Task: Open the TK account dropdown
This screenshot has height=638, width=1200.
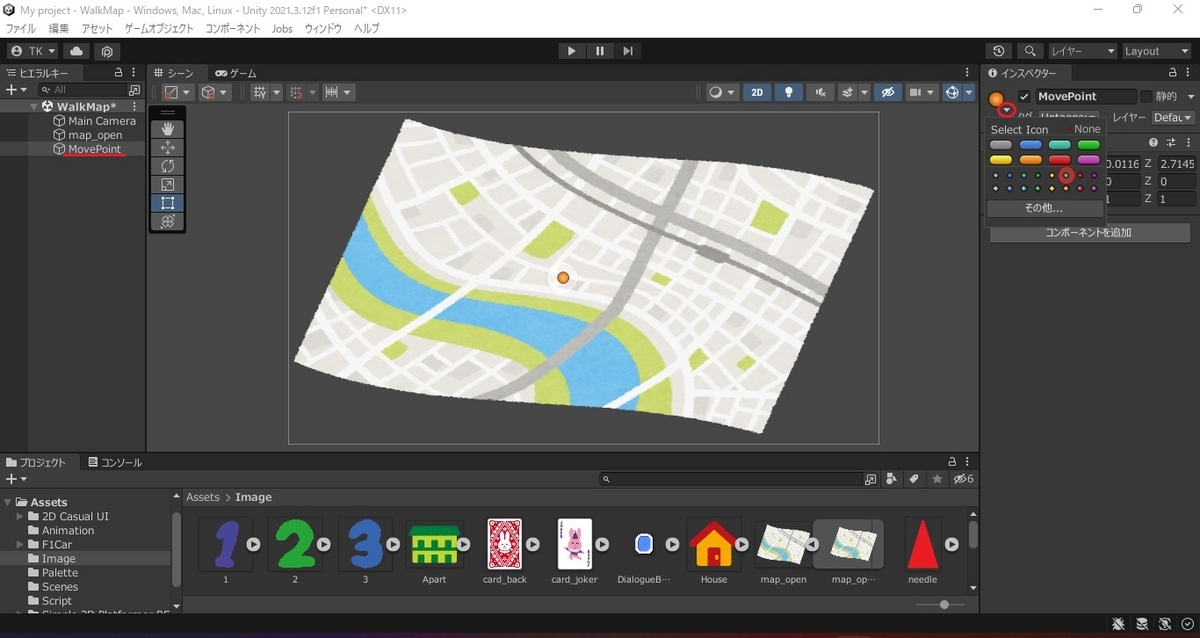Action: (33, 51)
